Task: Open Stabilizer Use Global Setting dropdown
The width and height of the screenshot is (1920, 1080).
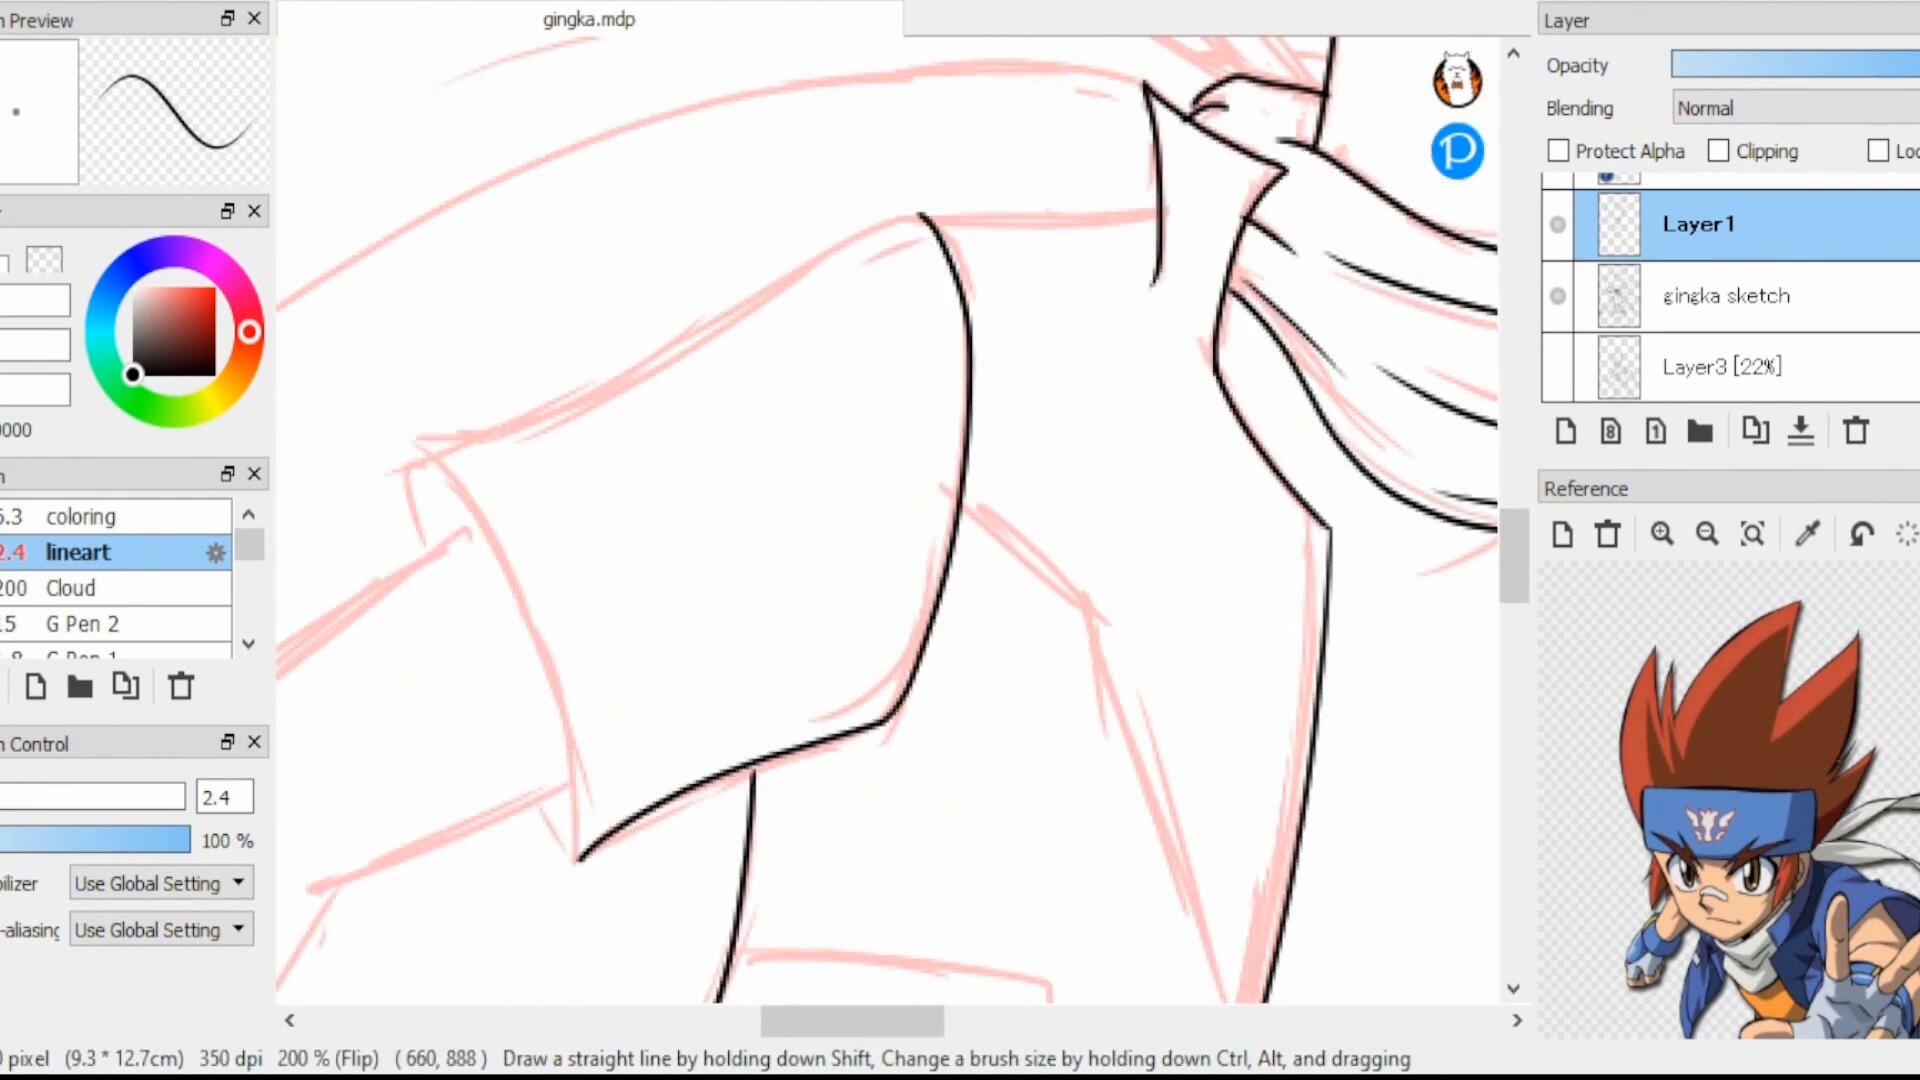Action: click(x=160, y=883)
